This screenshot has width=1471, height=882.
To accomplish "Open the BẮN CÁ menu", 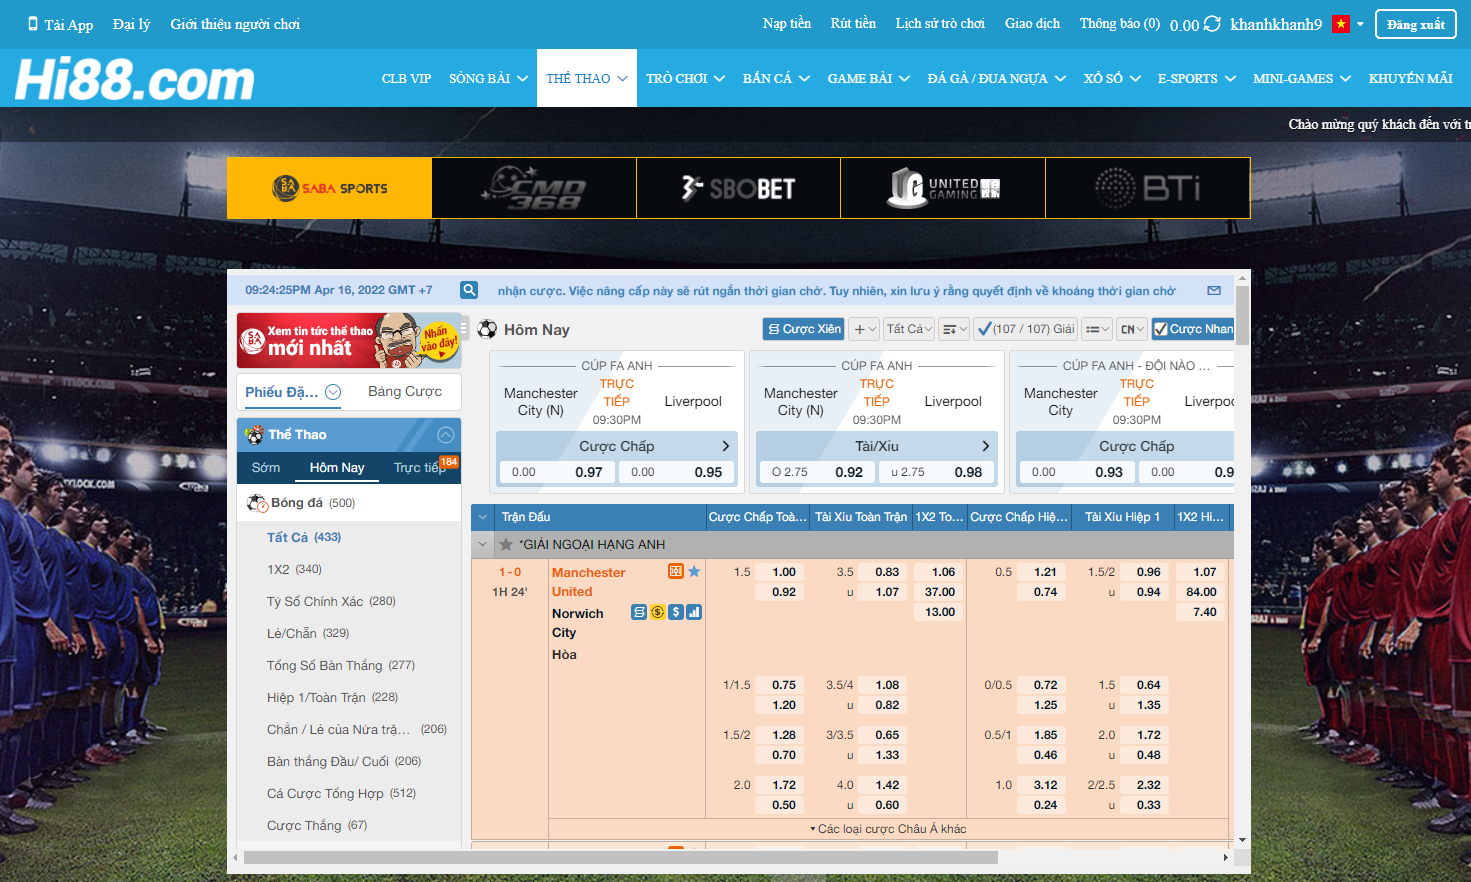I will tap(776, 78).
